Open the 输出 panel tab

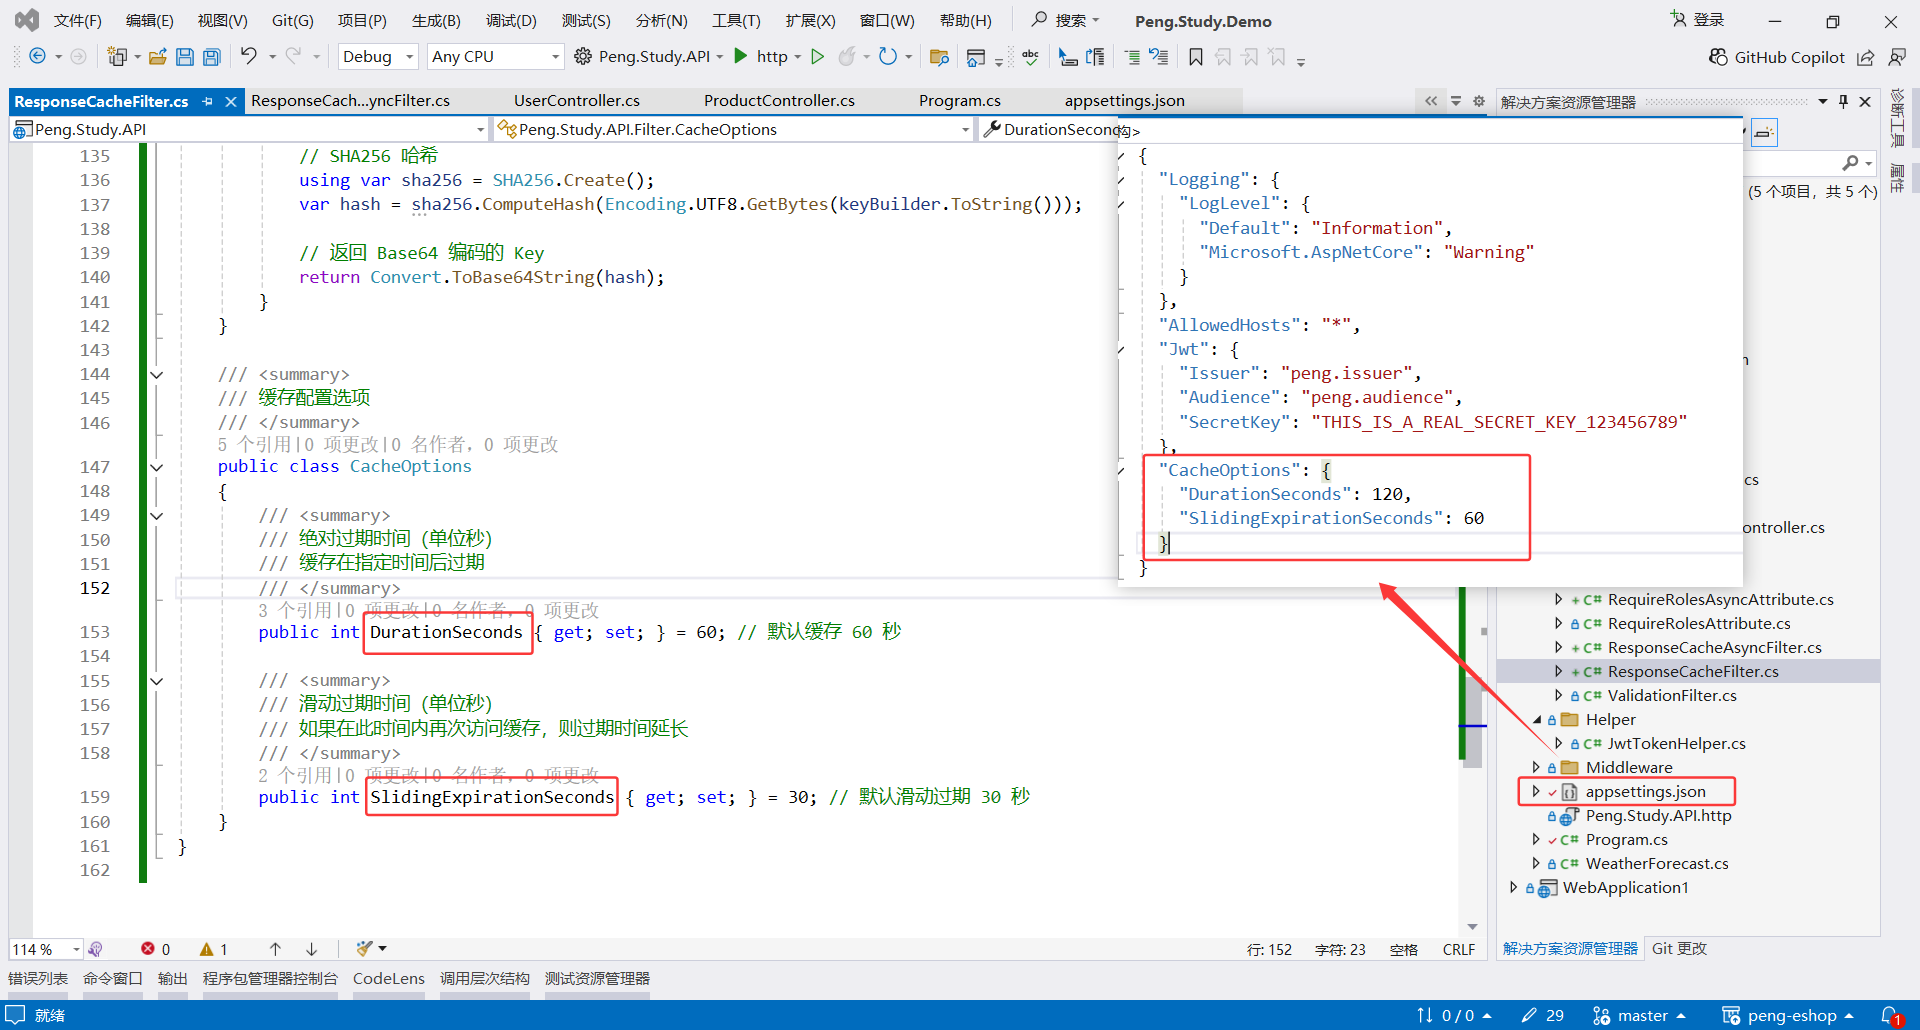[x=172, y=979]
